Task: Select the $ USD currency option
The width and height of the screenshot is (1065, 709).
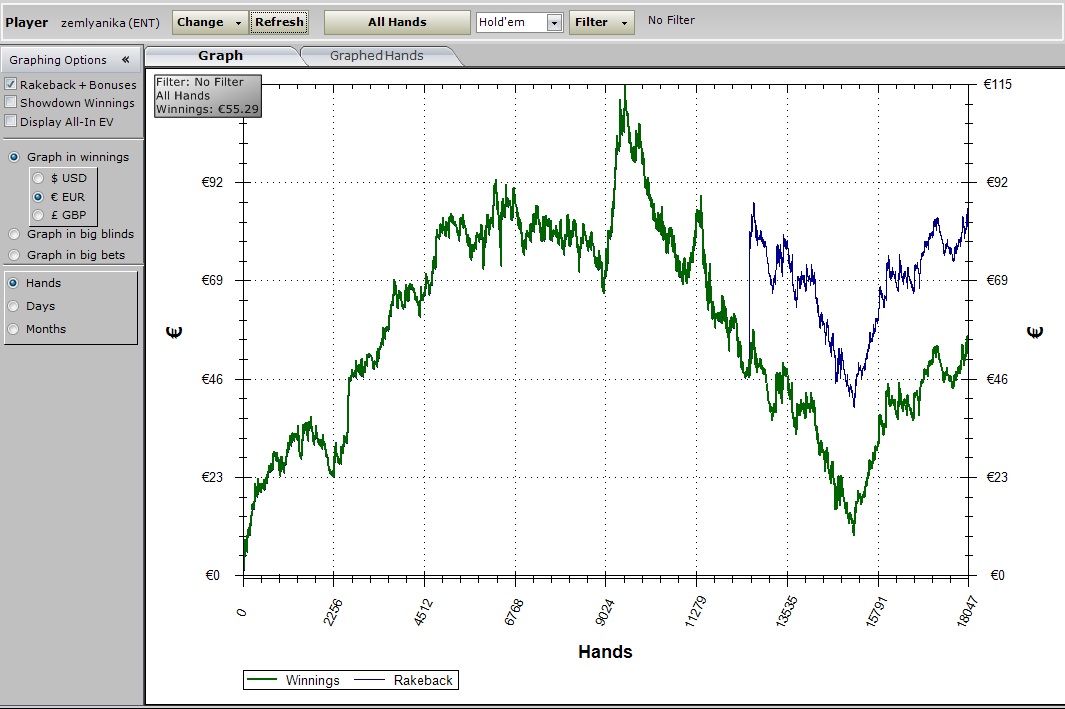Action: pos(39,178)
